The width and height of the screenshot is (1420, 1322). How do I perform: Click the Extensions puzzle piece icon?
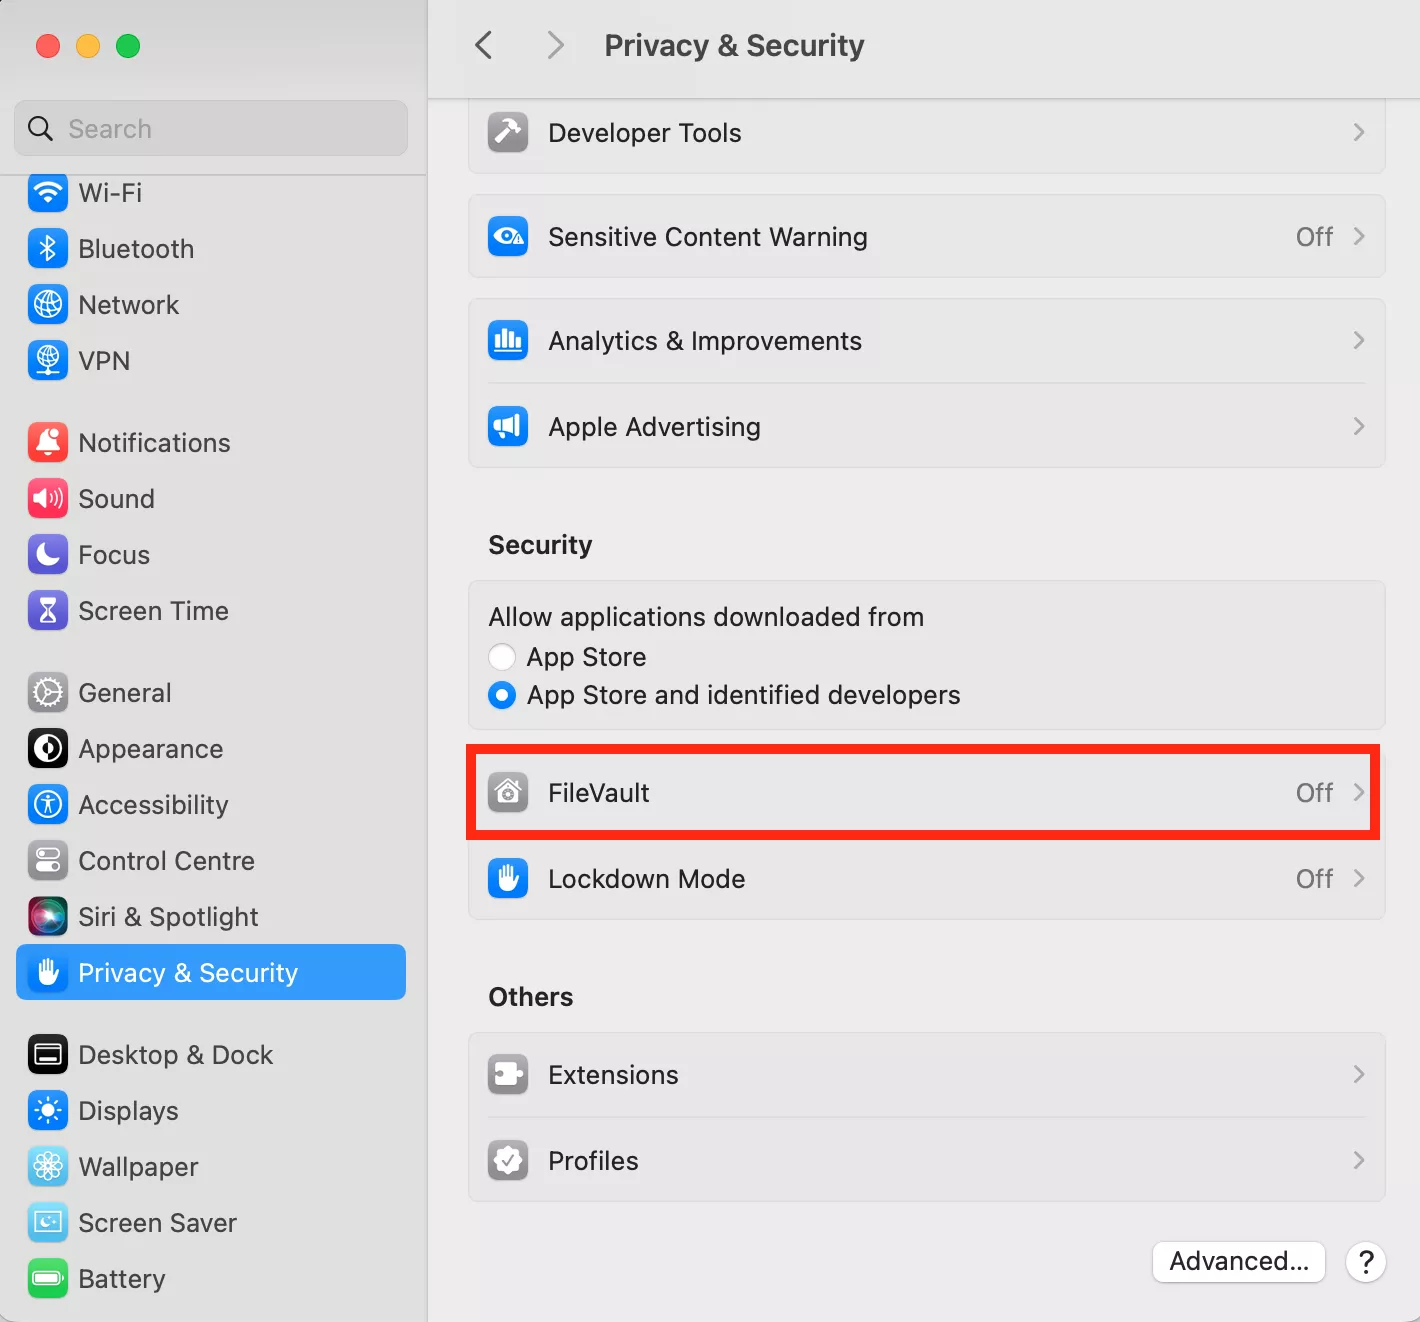click(508, 1075)
